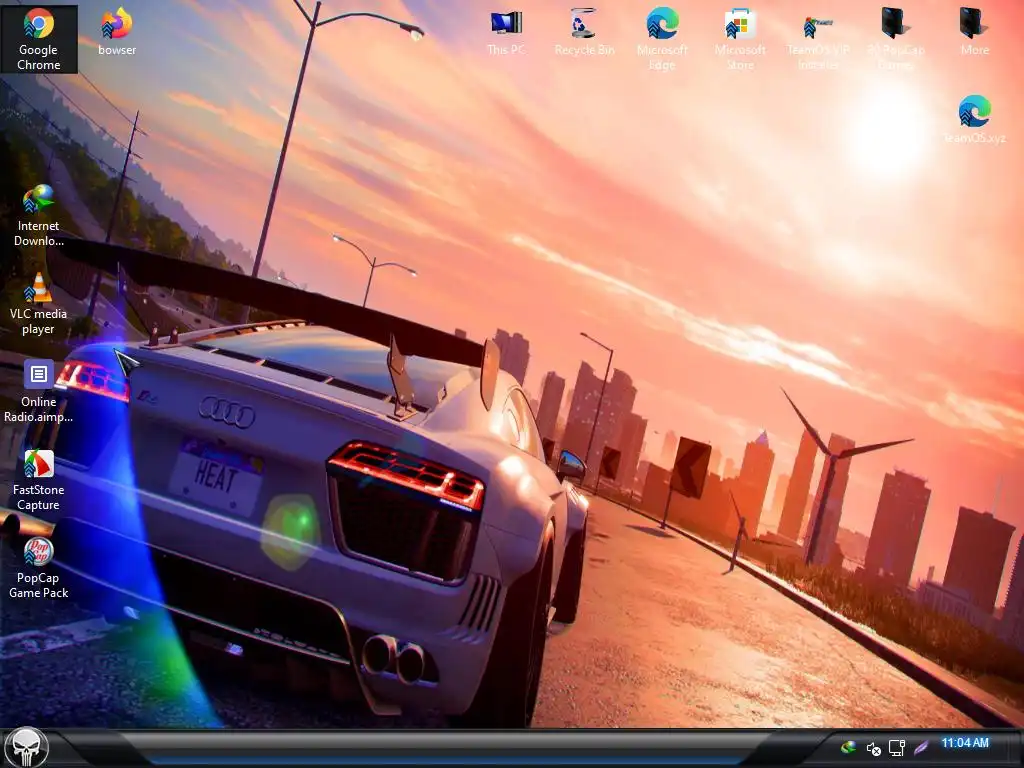This screenshot has width=1024, height=768.
Task: Click the 11:04 AM taskbar clock
Action: 965,743
